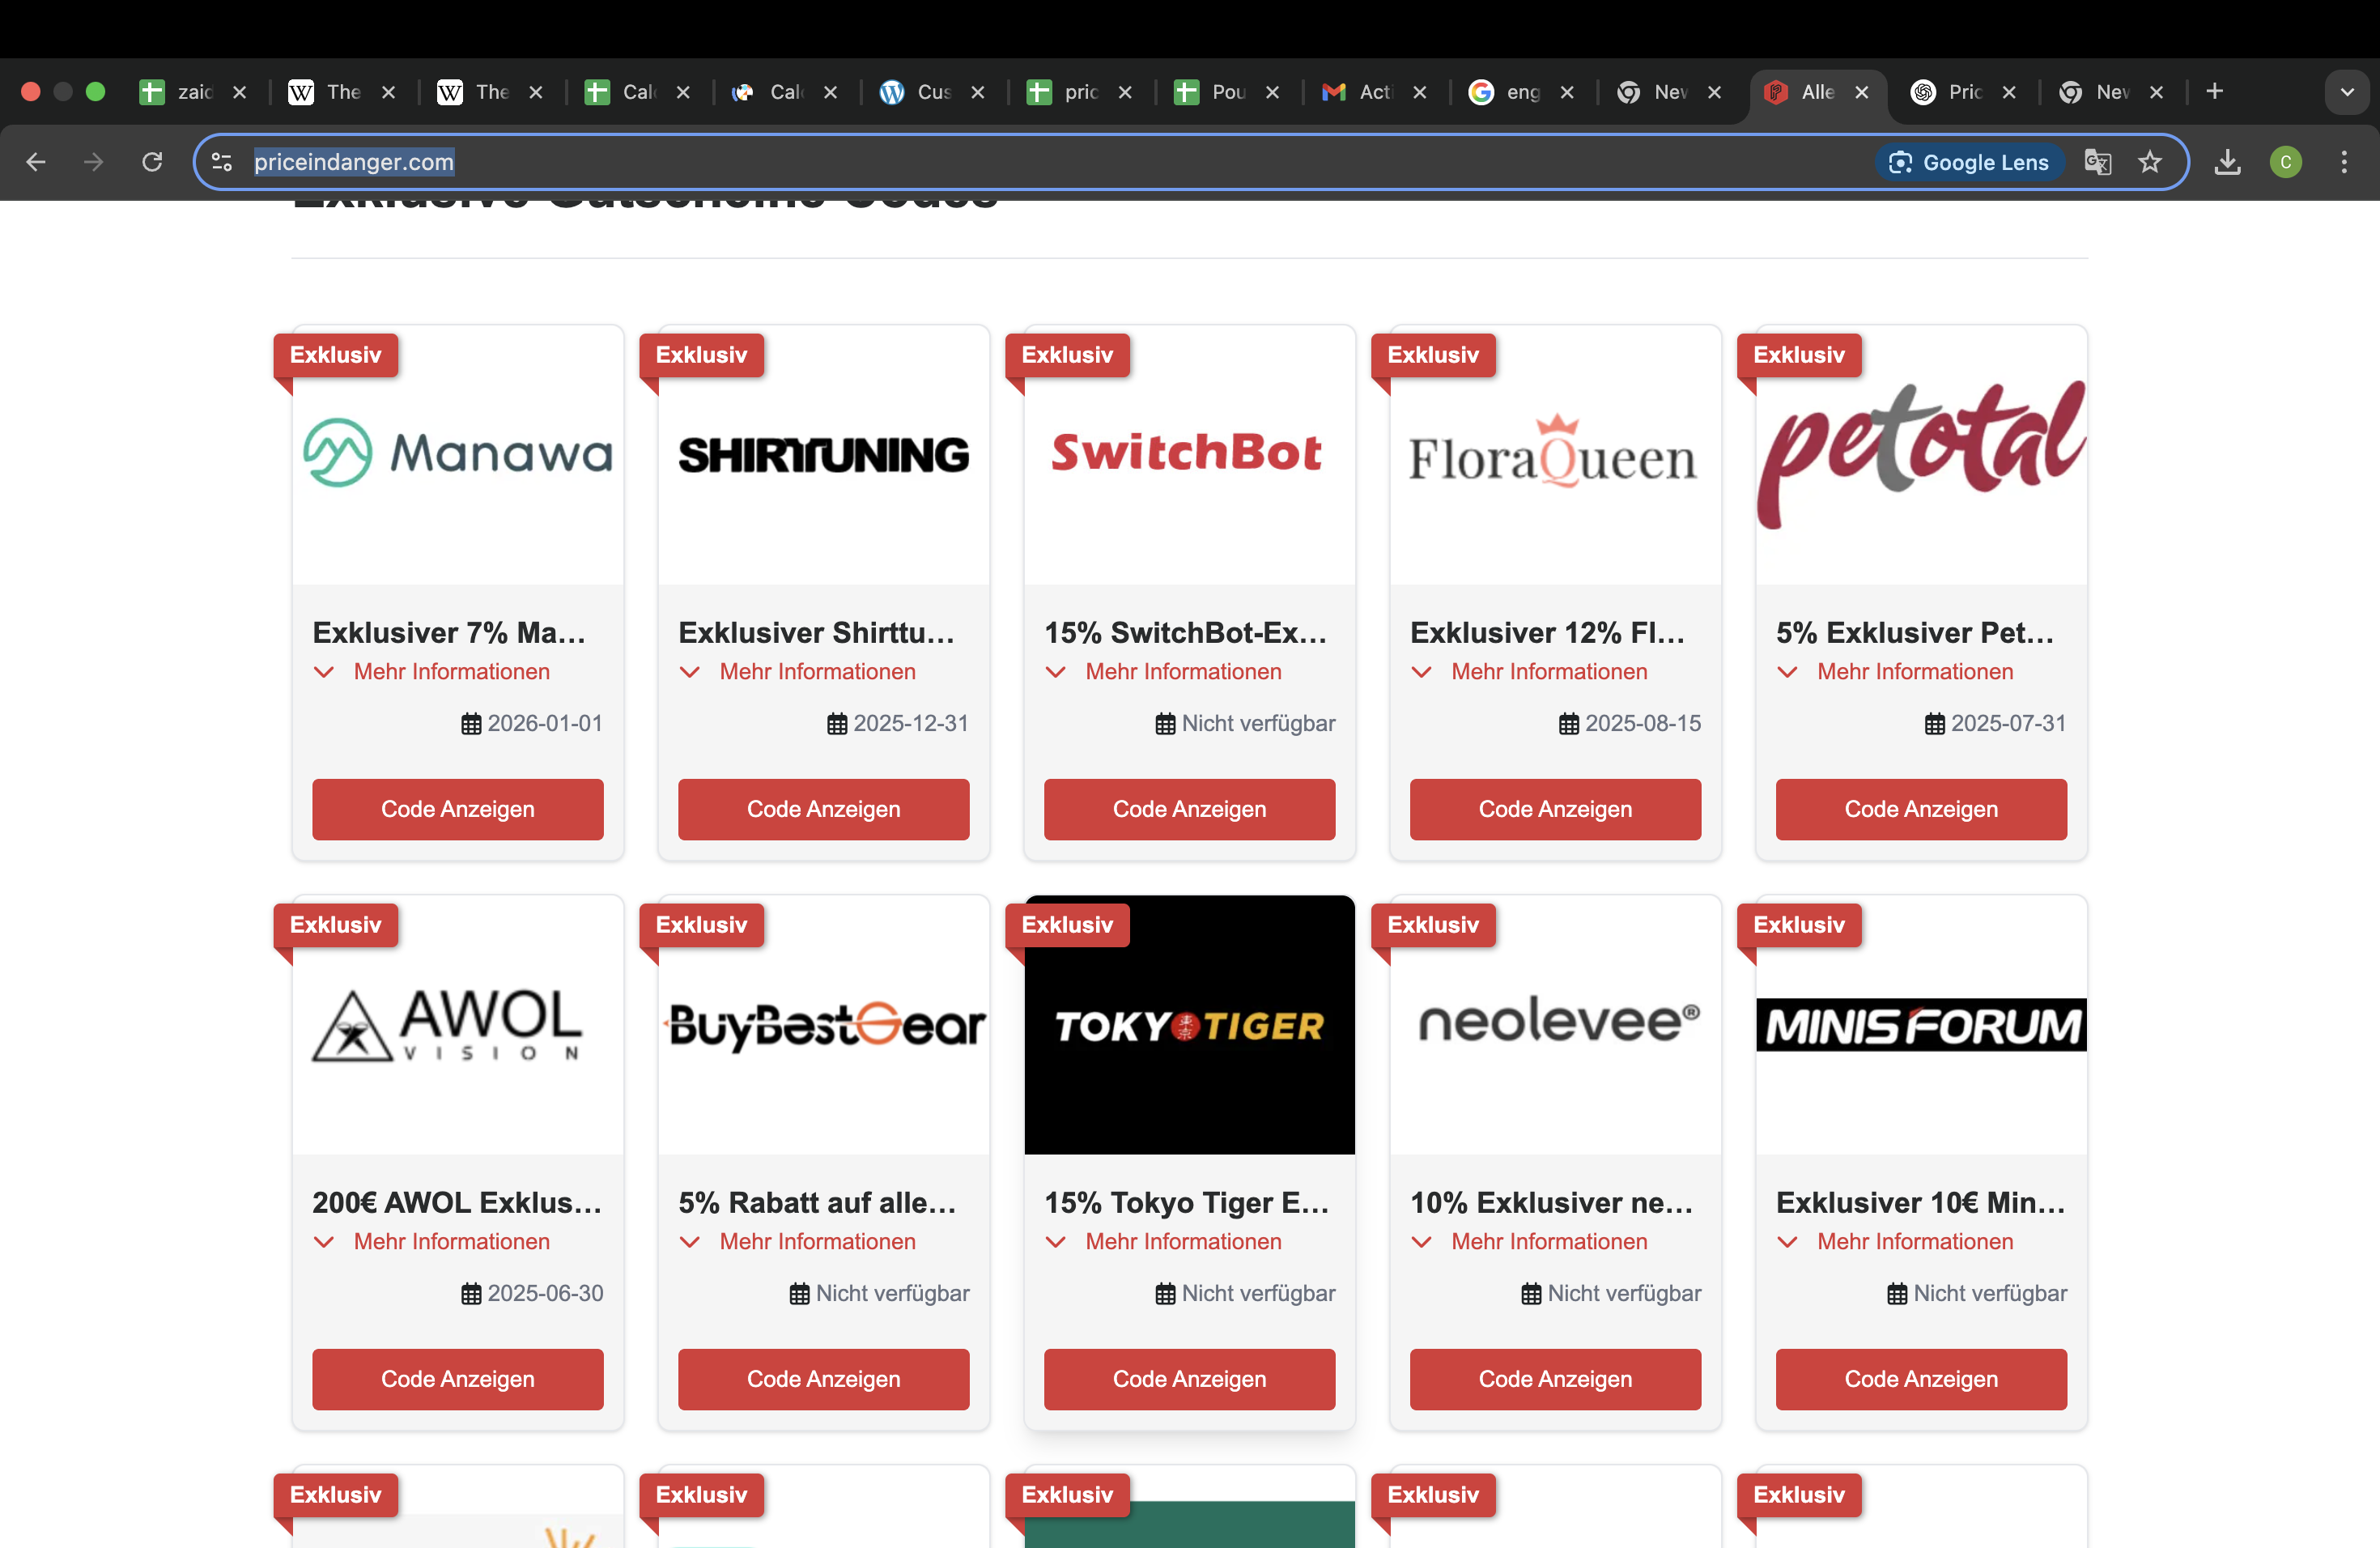Show code for the Manawa coupon
The image size is (2380, 1548).
point(458,809)
